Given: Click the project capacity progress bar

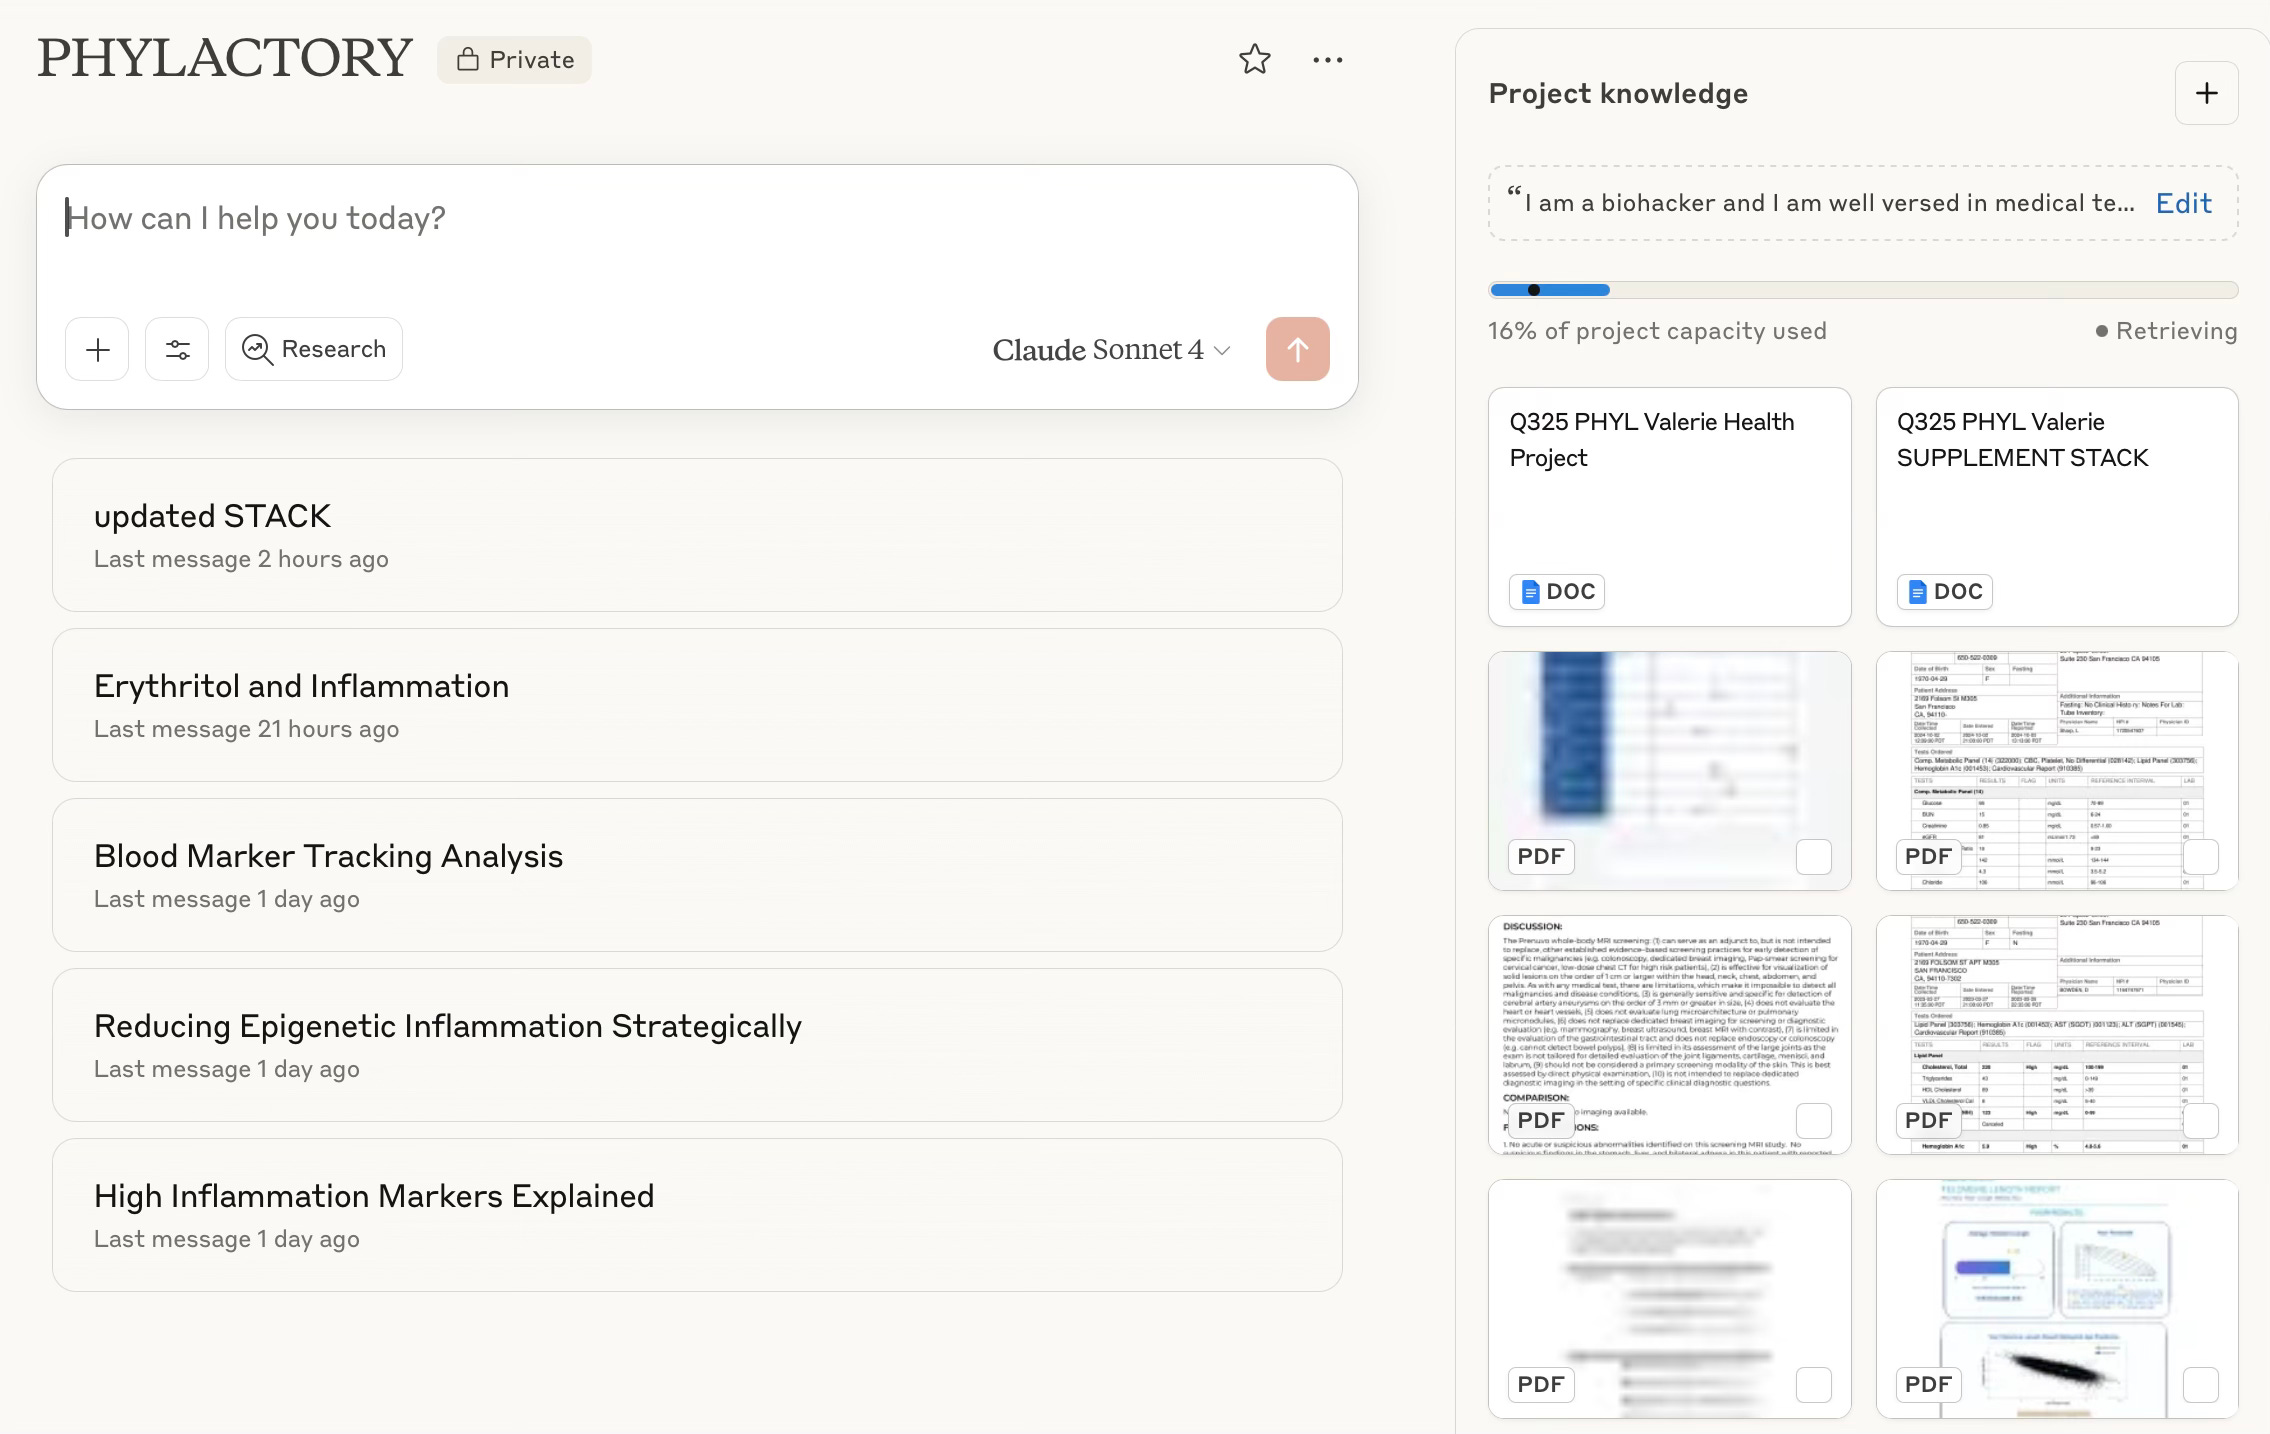Looking at the screenshot, I should click(1862, 290).
